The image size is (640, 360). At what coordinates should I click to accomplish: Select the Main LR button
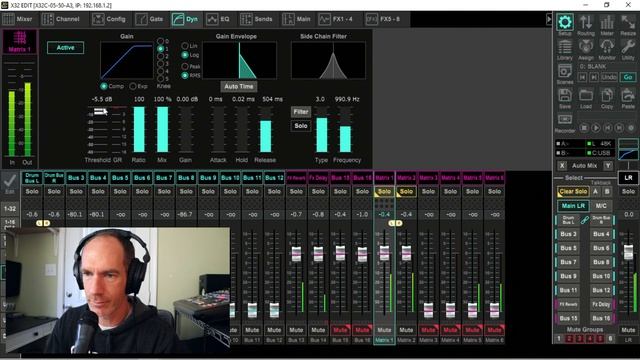(x=573, y=206)
